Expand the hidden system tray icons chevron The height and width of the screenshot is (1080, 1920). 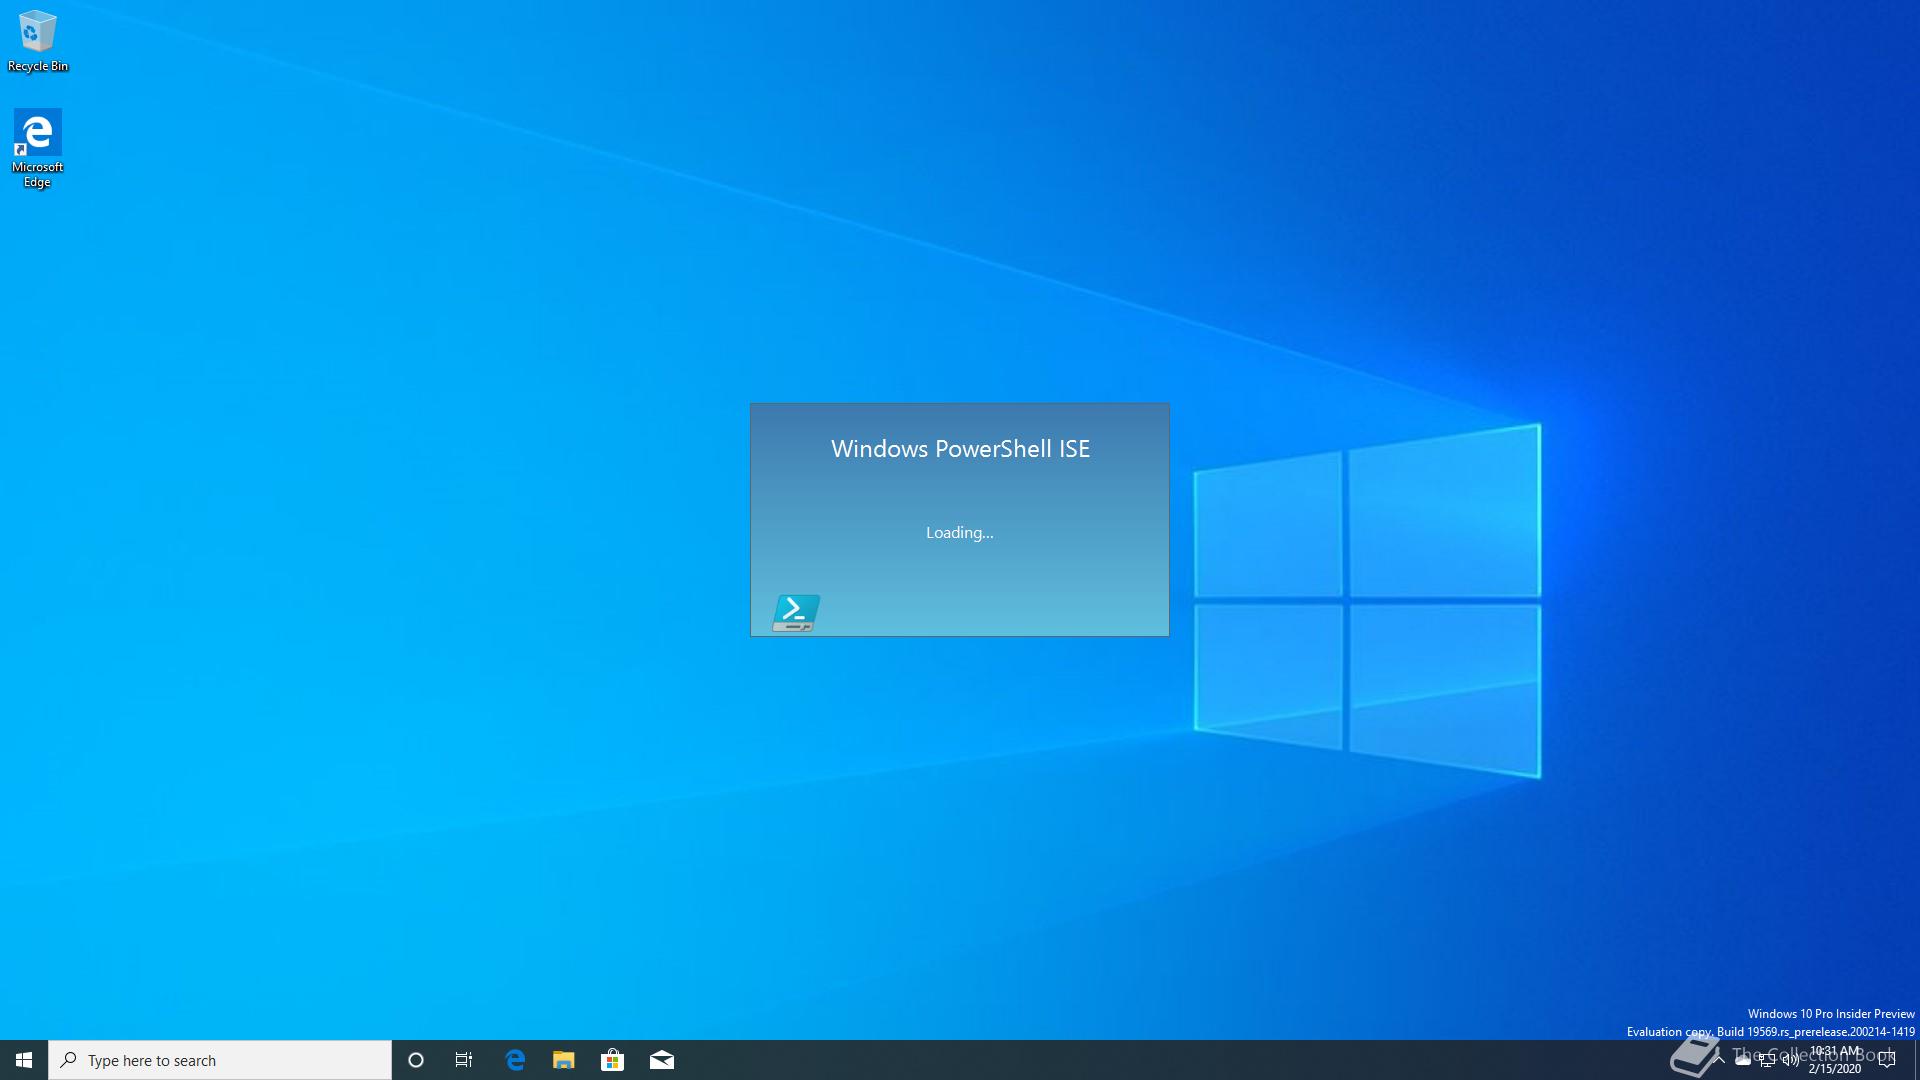click(x=1719, y=1060)
